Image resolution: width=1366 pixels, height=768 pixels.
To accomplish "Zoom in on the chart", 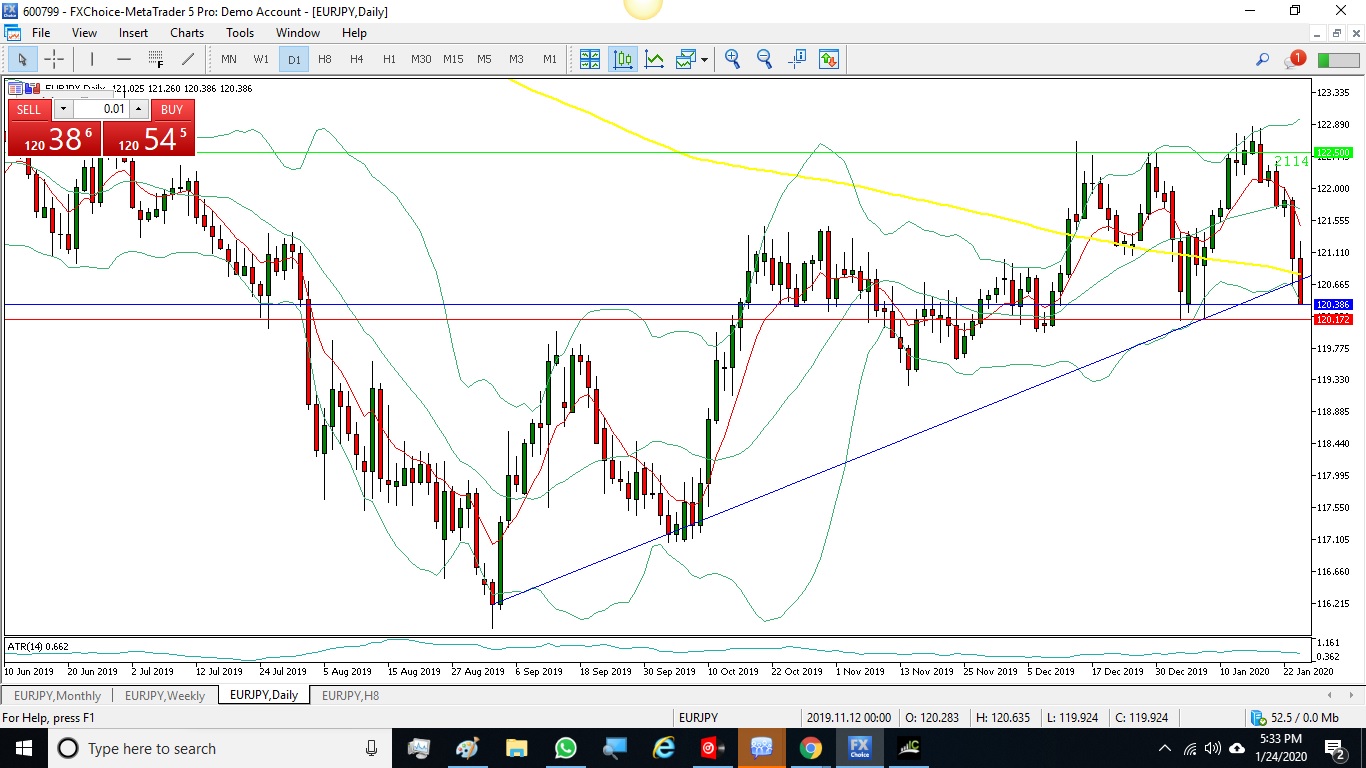I will tap(733, 59).
